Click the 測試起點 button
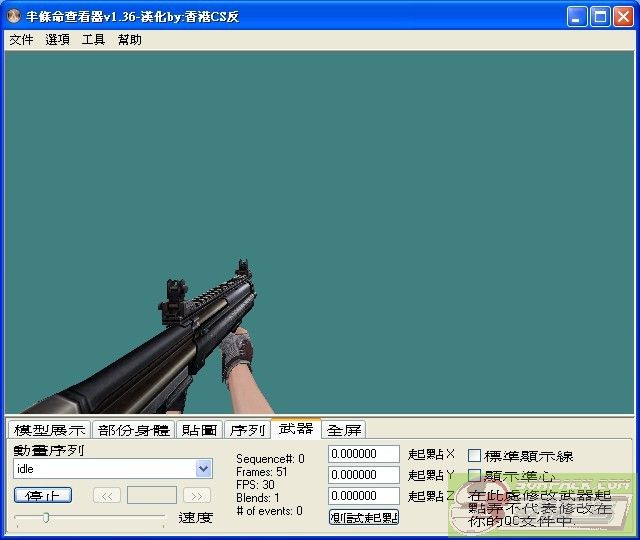 pos(364,517)
